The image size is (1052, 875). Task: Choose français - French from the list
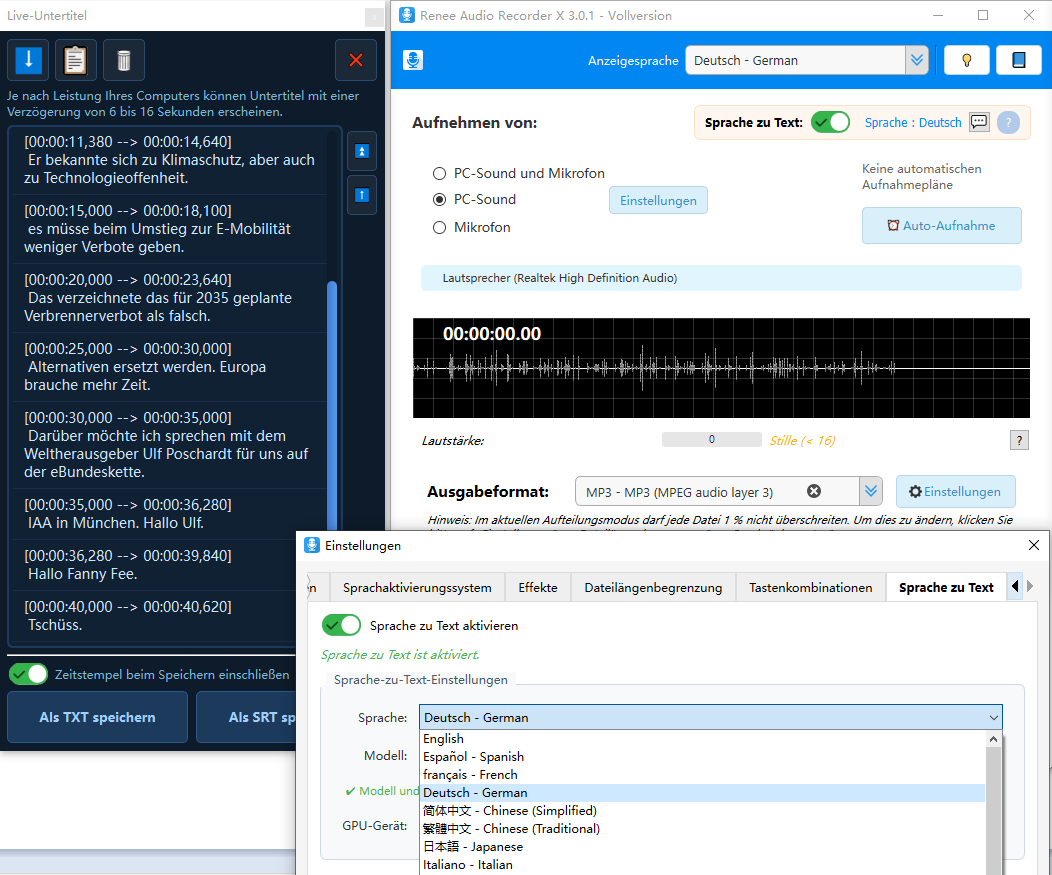point(702,774)
